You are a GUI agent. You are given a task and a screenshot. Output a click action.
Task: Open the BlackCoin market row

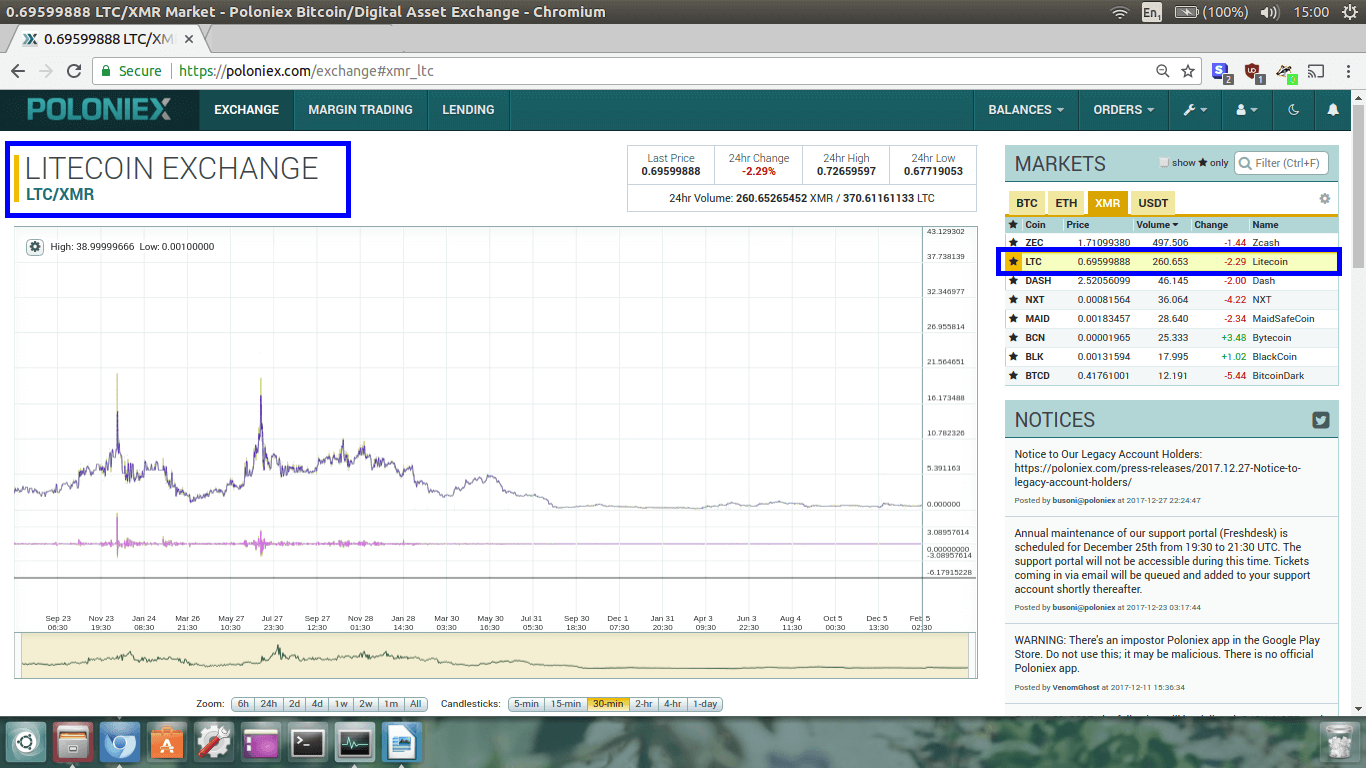click(1172, 357)
